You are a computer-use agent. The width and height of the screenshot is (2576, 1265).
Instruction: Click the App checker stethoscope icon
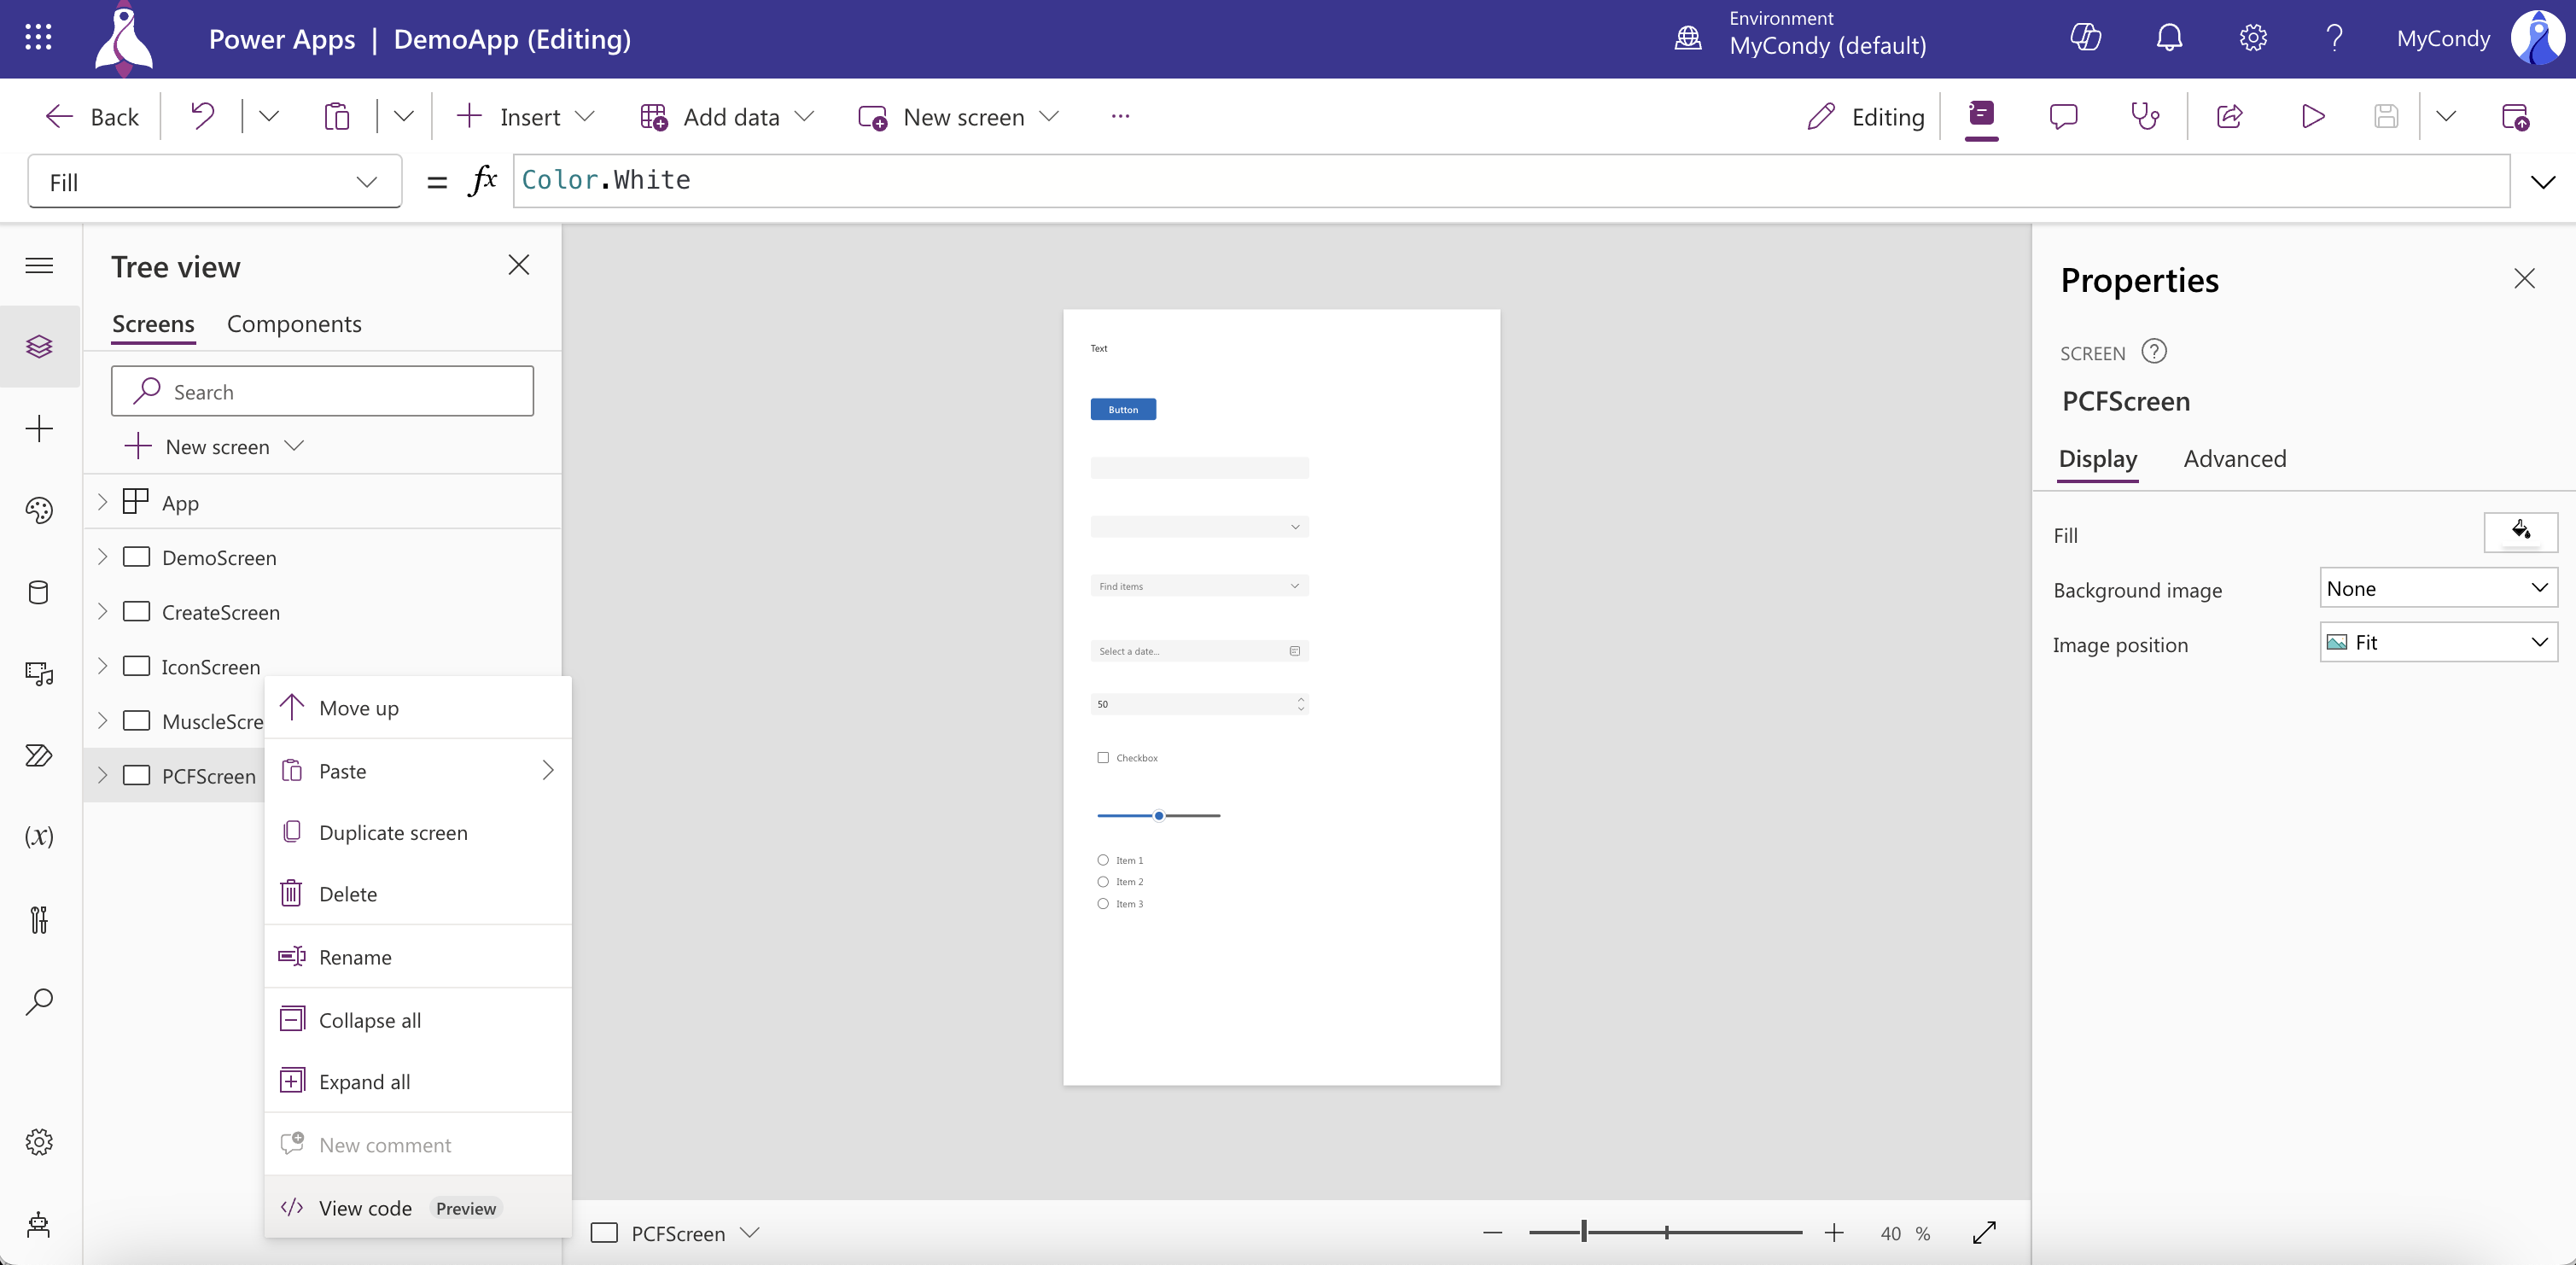(x=2145, y=117)
